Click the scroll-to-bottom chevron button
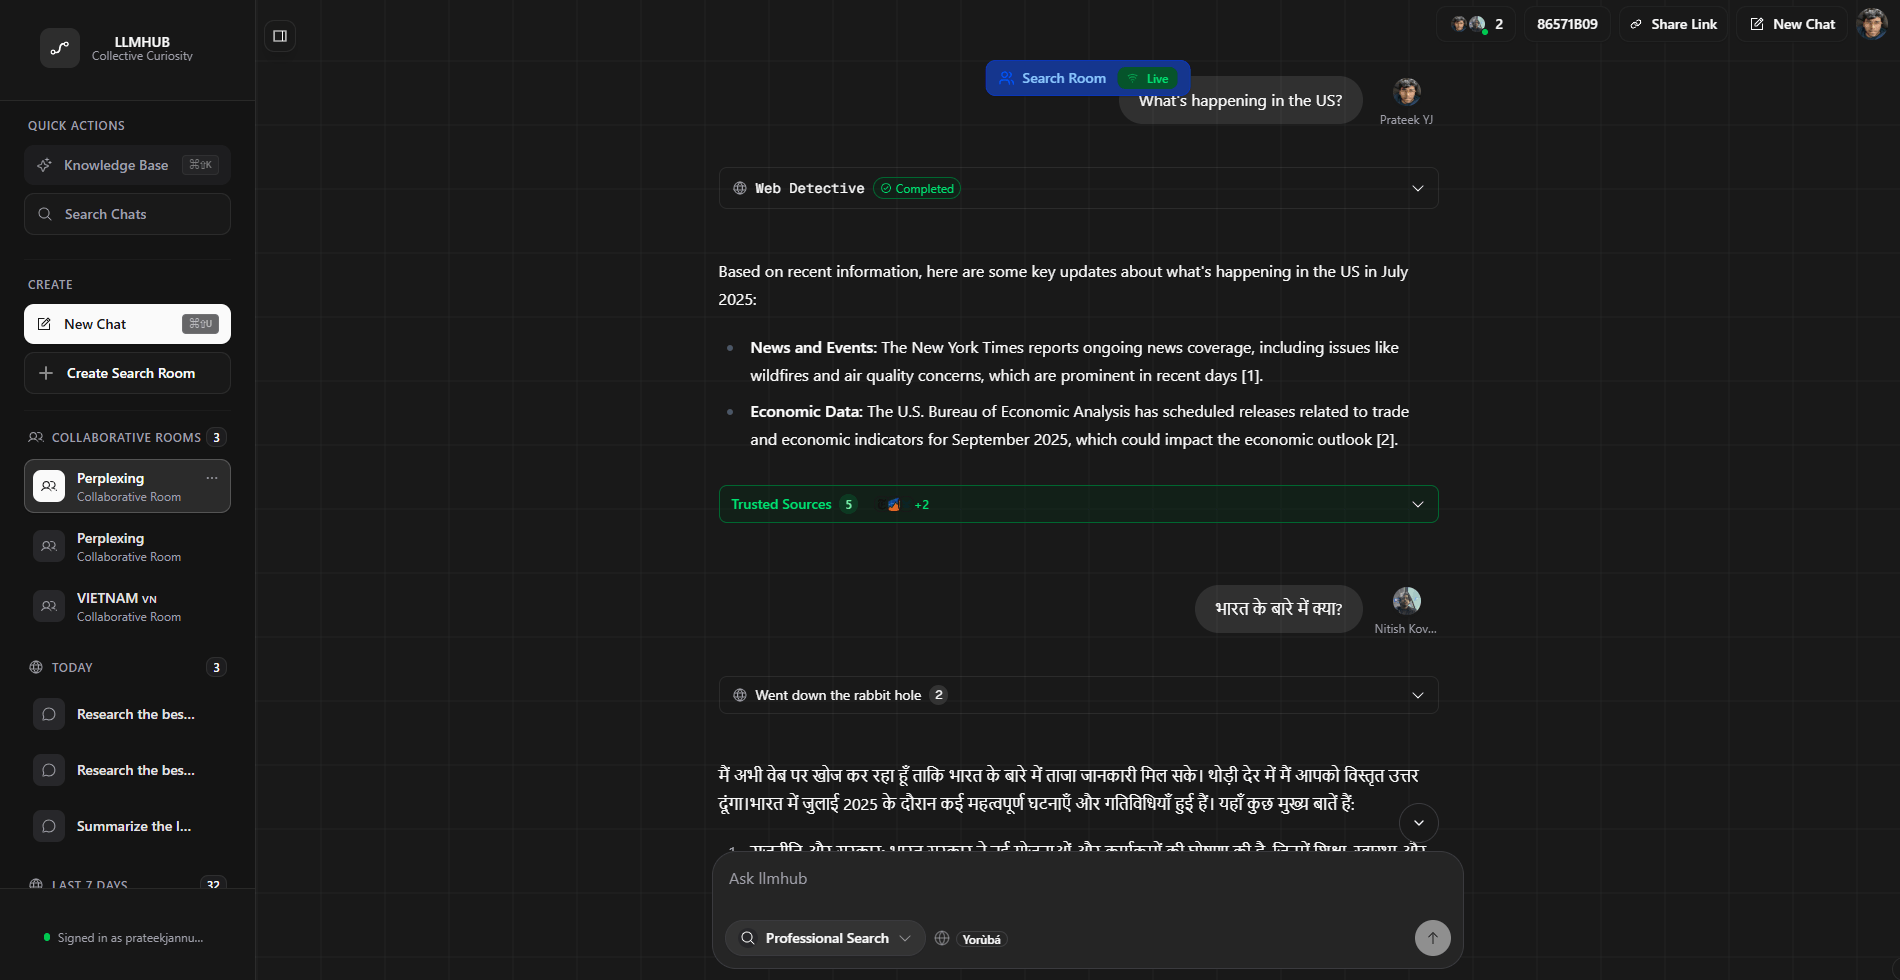The image size is (1900, 980). click(1419, 823)
